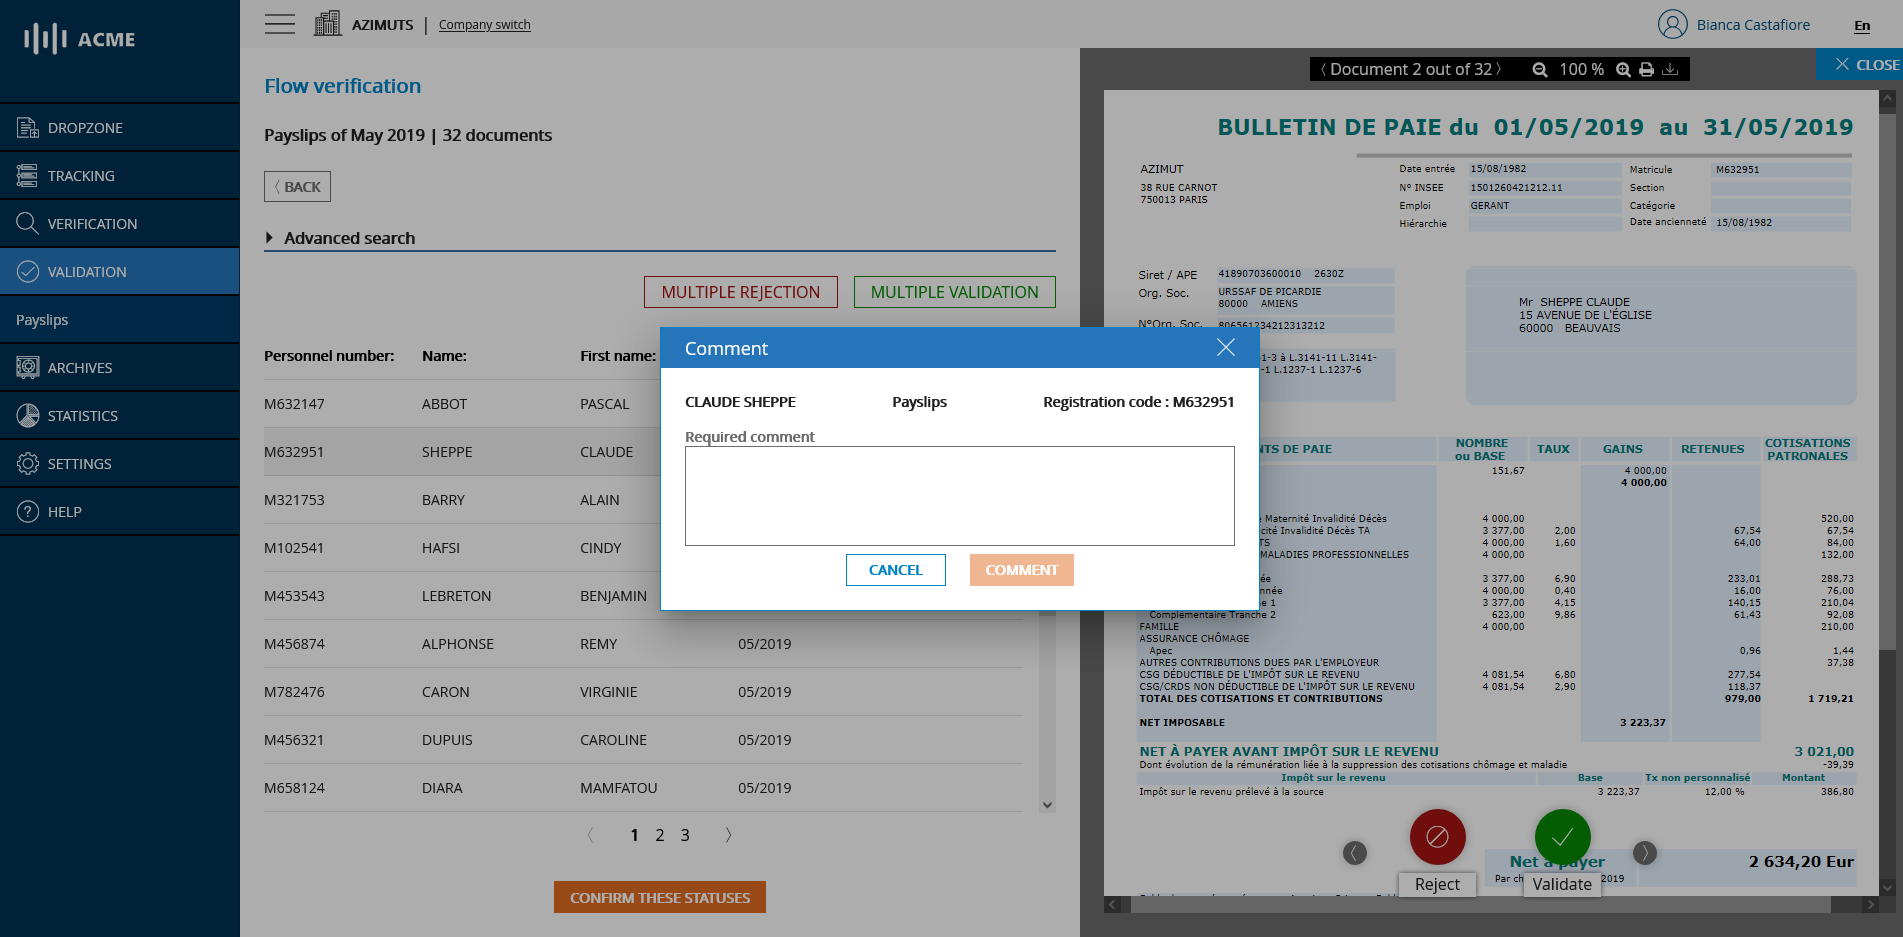Follow the Company switch link
This screenshot has height=937, width=1903.
click(484, 25)
